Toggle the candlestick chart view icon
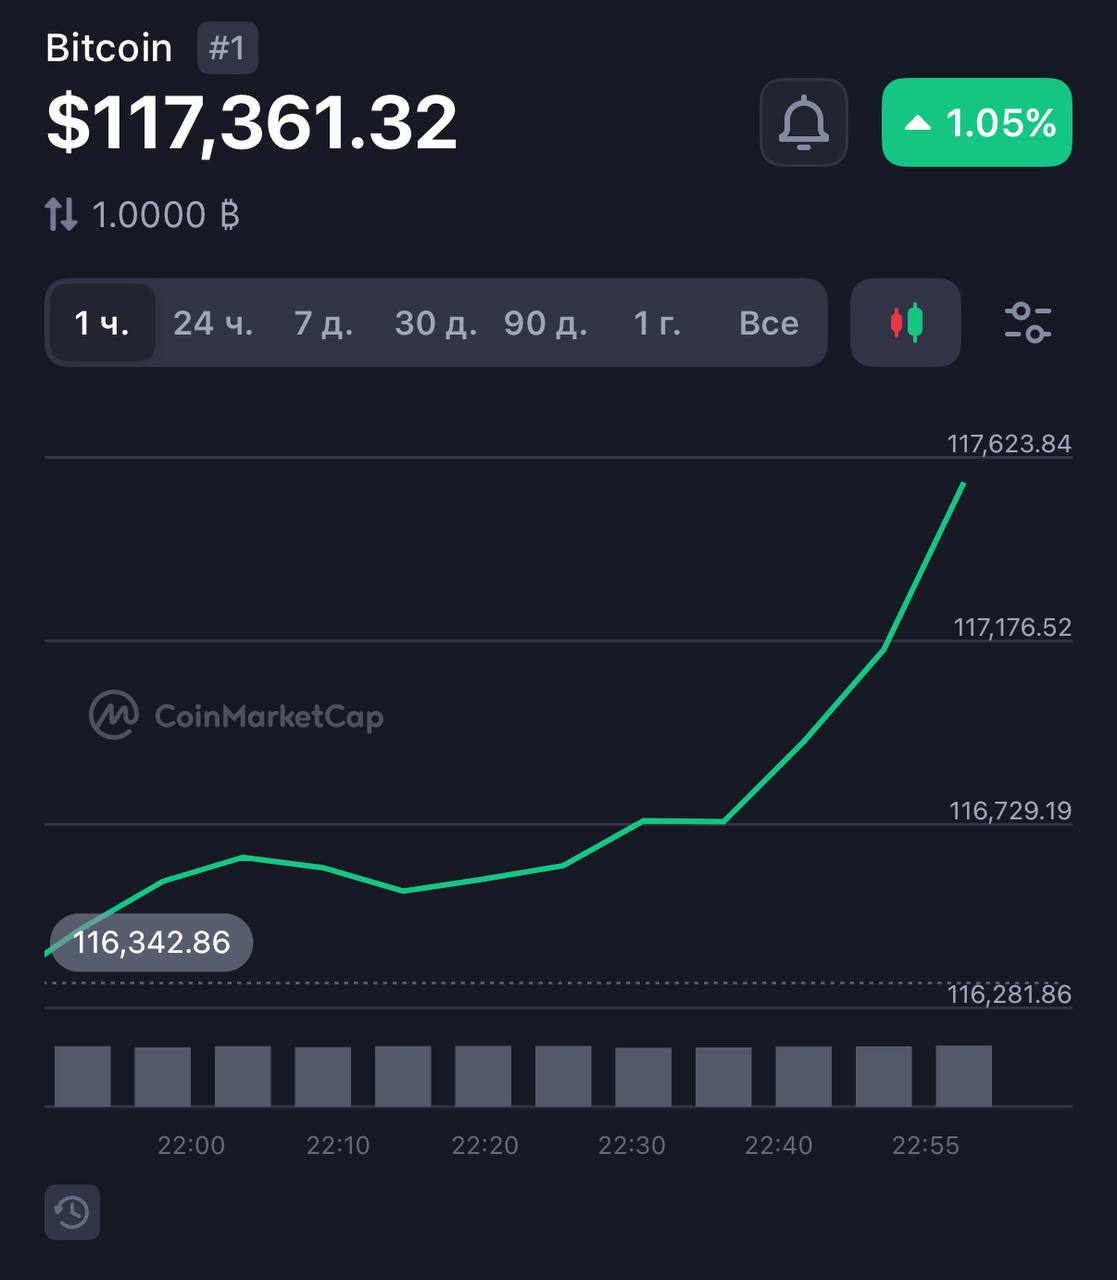The height and width of the screenshot is (1280, 1117). tap(906, 323)
